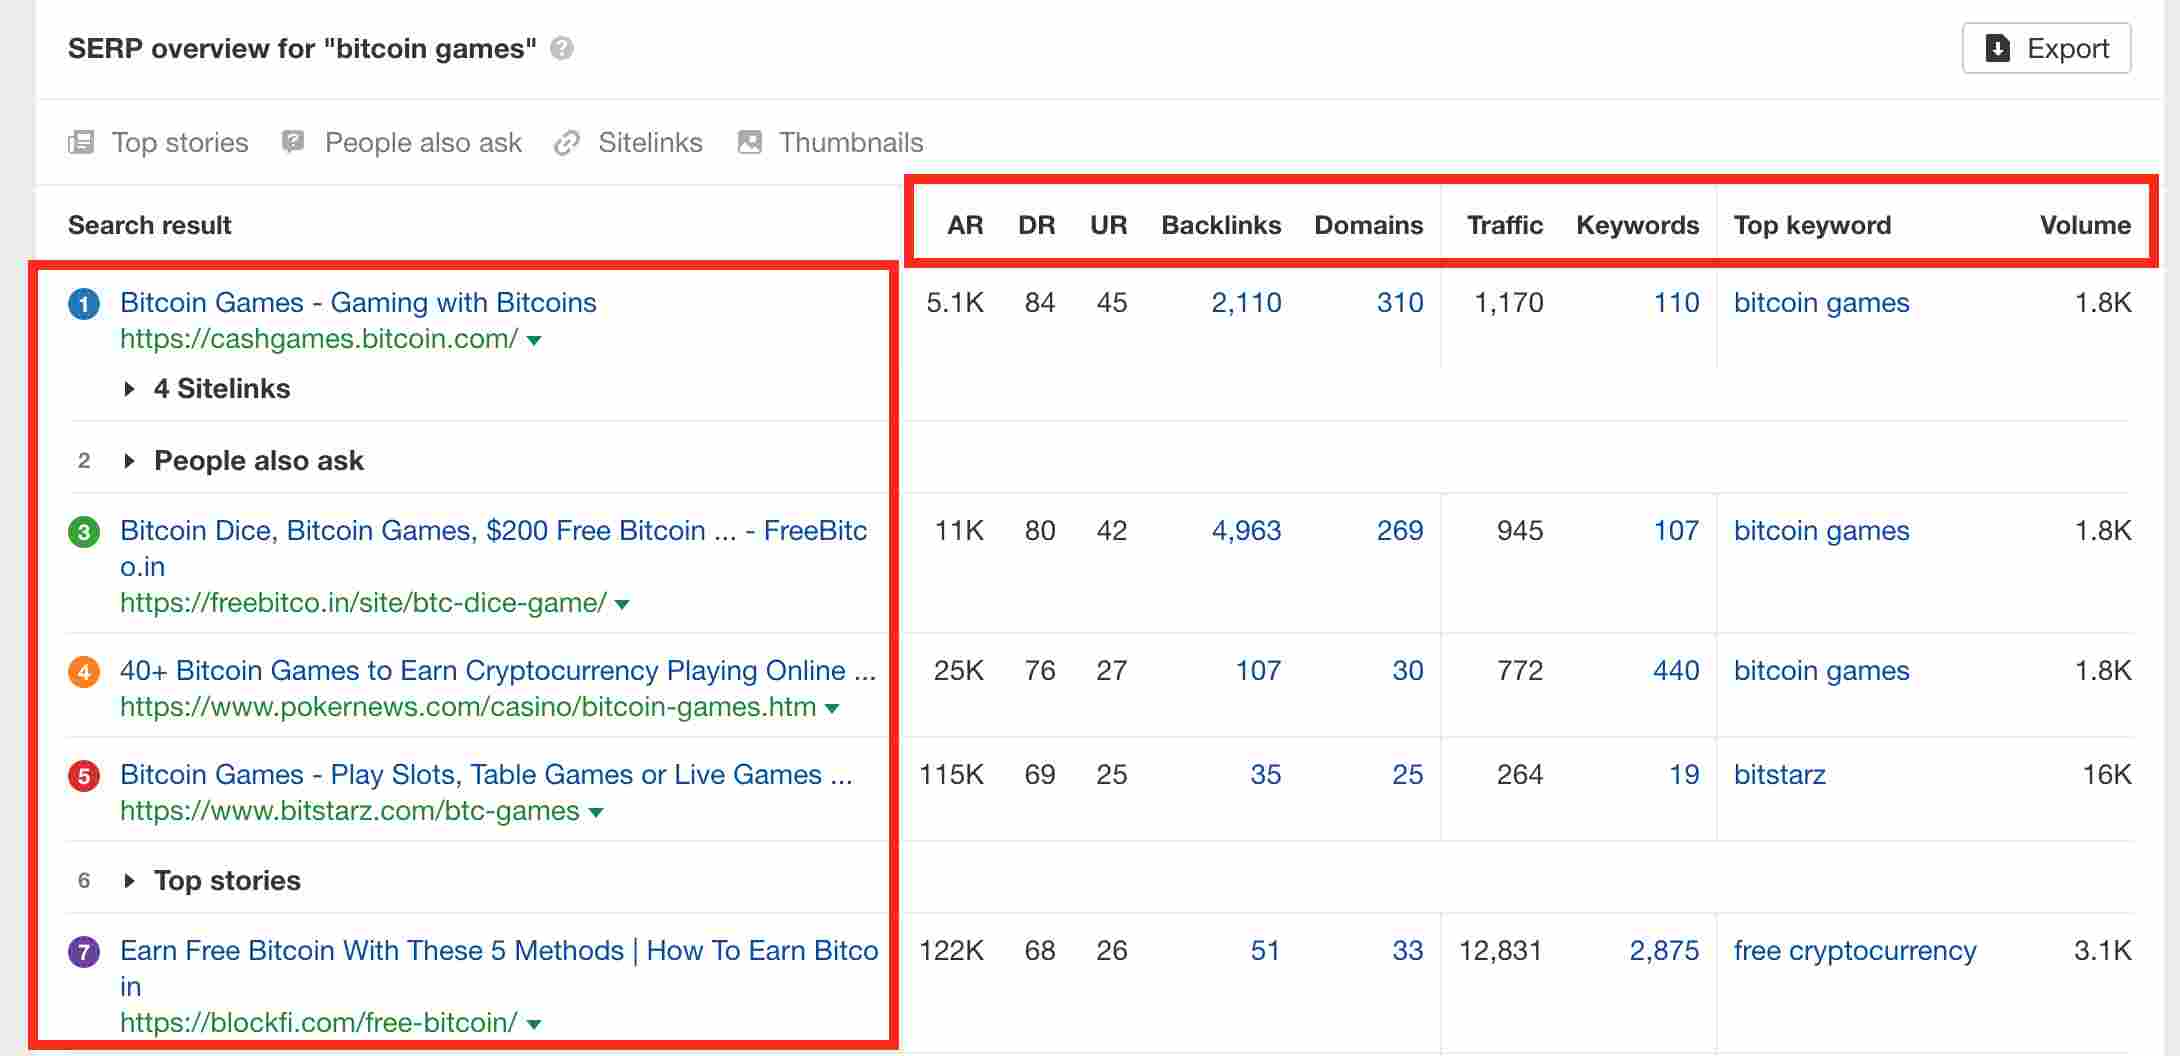Click the 12,831 traffic value
The image size is (2180, 1056).
1501,950
